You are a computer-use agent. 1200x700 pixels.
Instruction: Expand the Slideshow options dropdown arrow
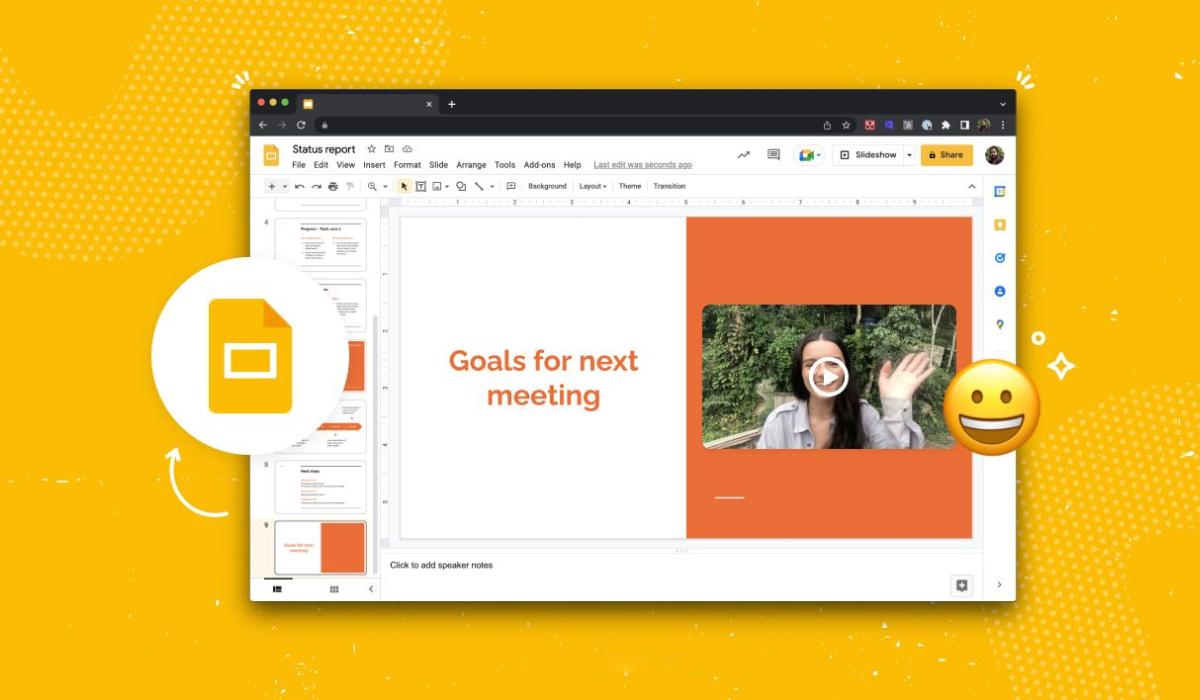pyautogui.click(x=909, y=155)
